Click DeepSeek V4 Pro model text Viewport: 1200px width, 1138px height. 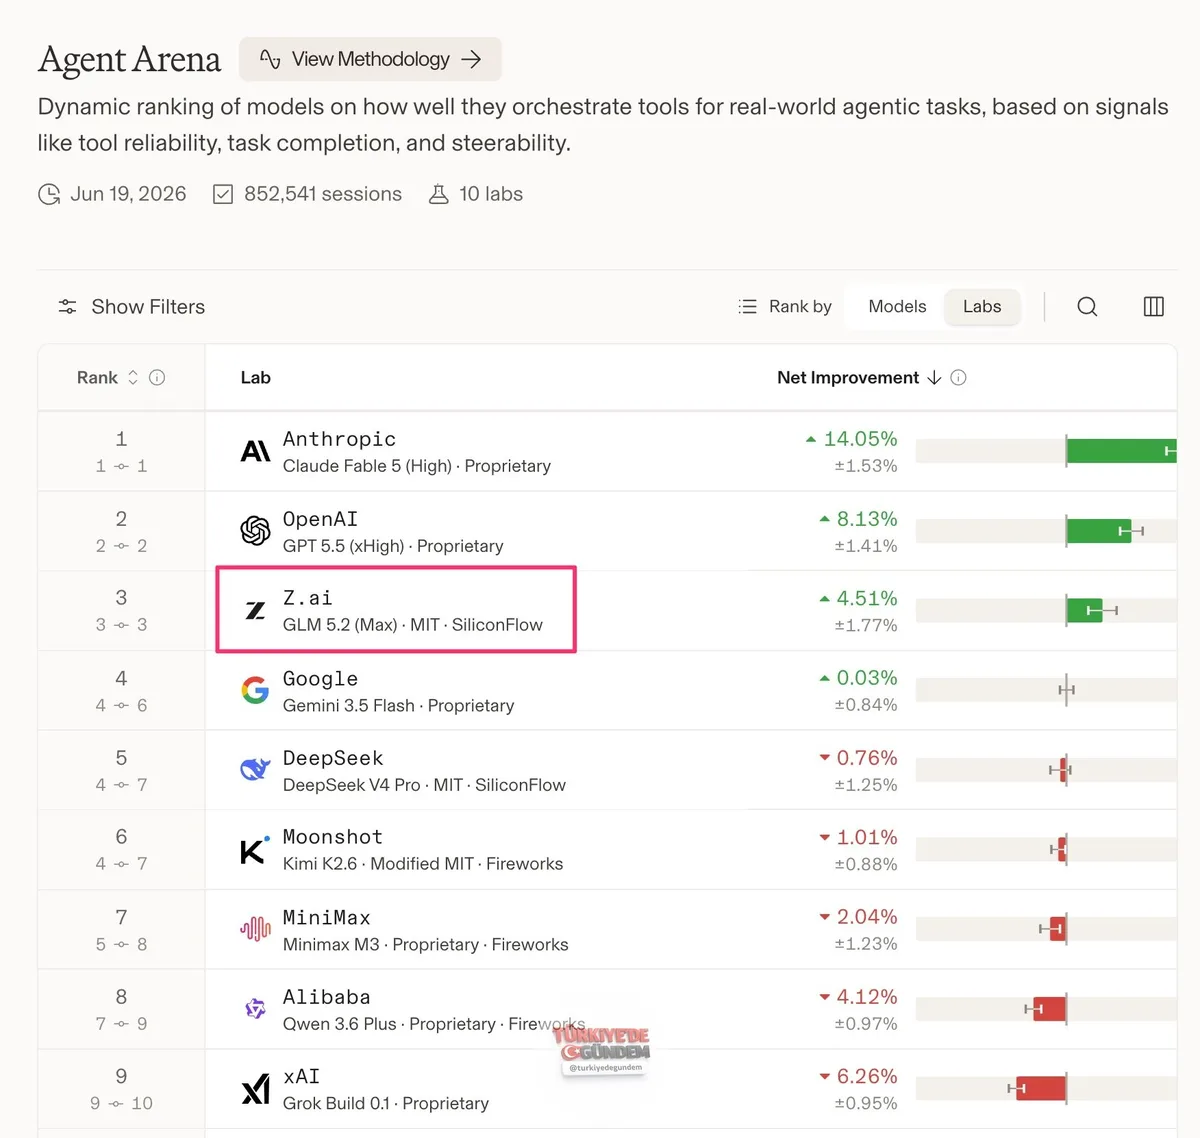click(351, 785)
